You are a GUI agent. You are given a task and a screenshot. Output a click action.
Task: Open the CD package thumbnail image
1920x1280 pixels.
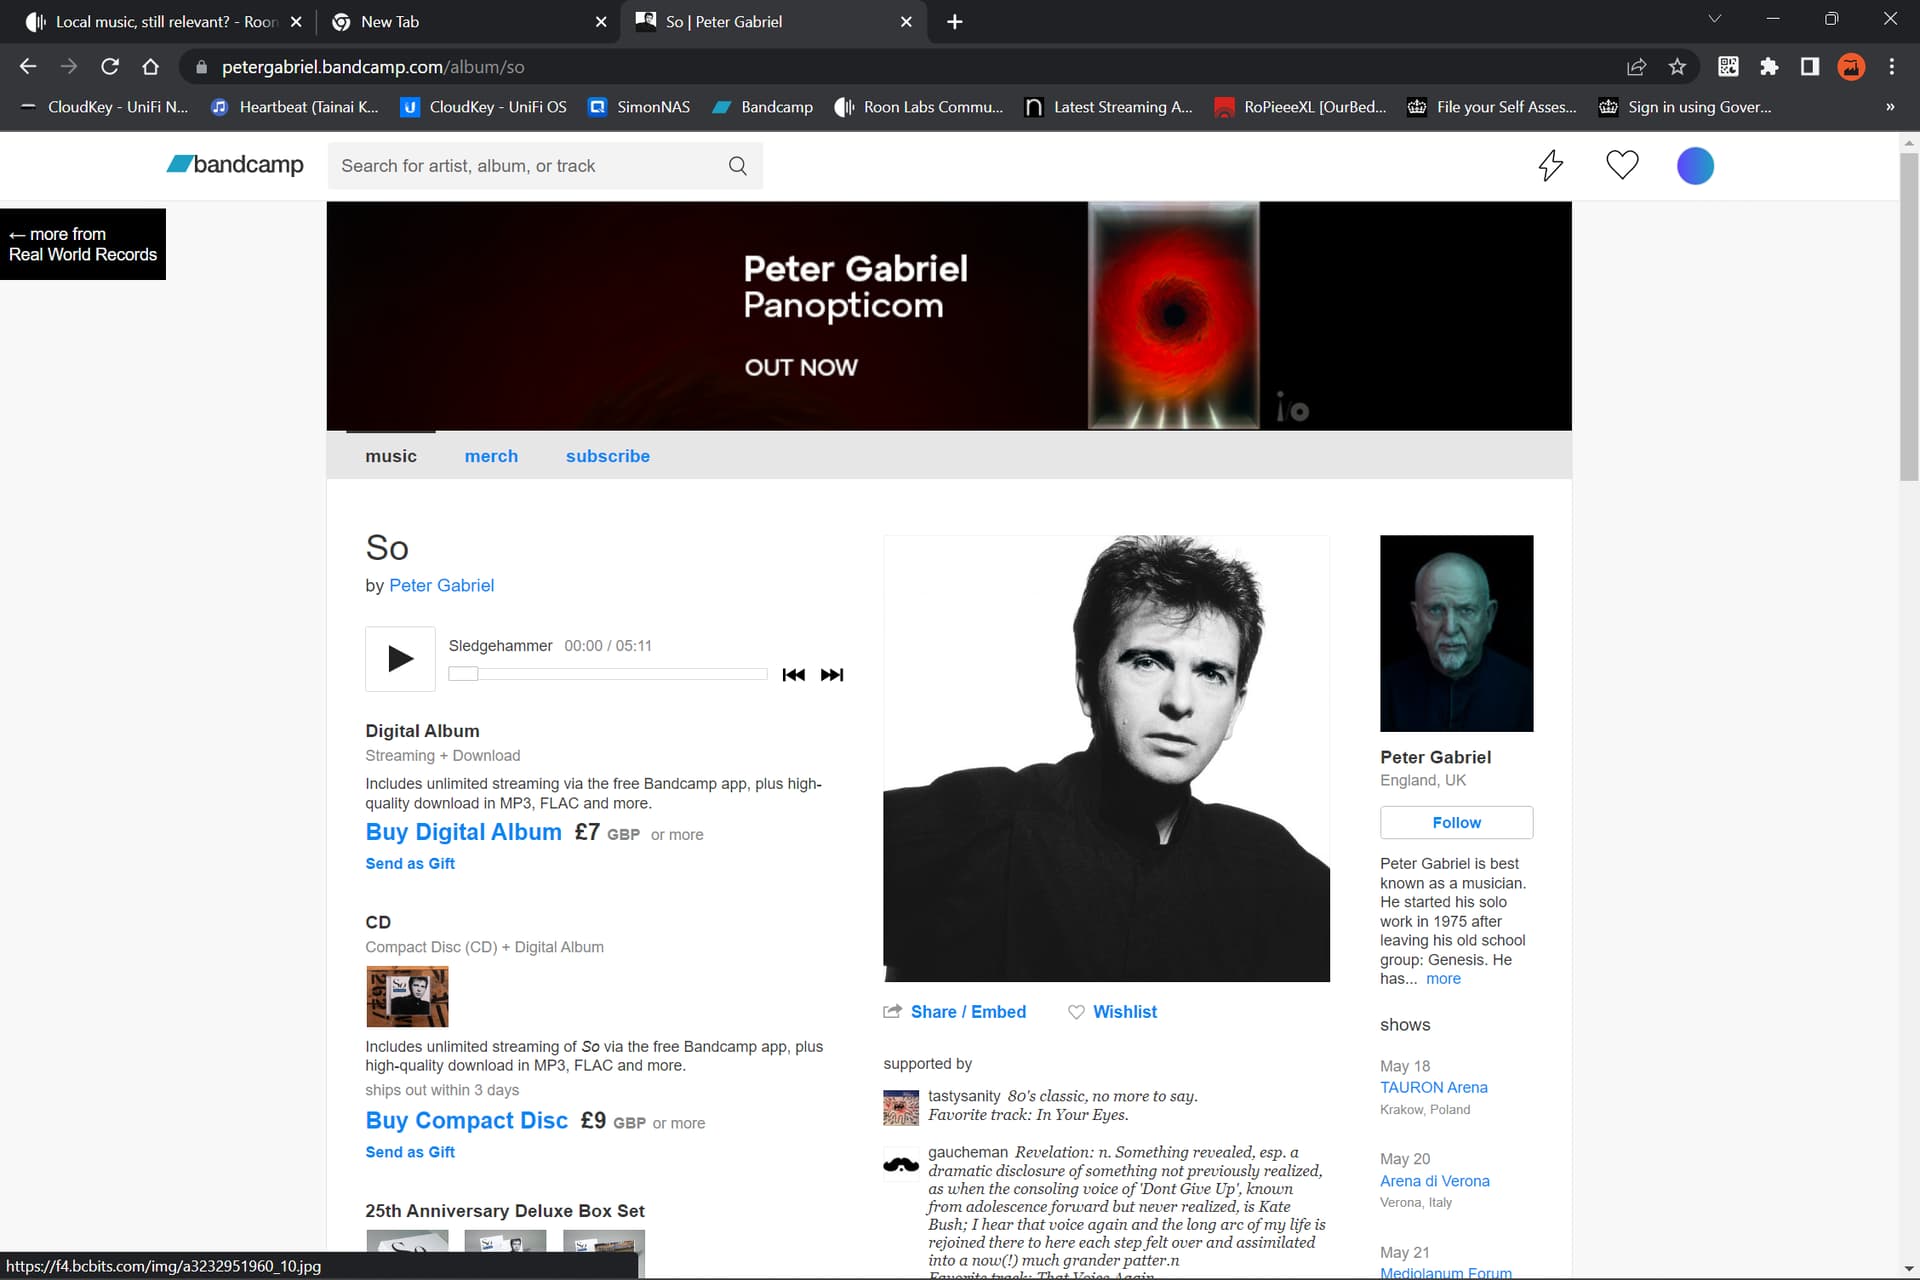click(x=407, y=997)
